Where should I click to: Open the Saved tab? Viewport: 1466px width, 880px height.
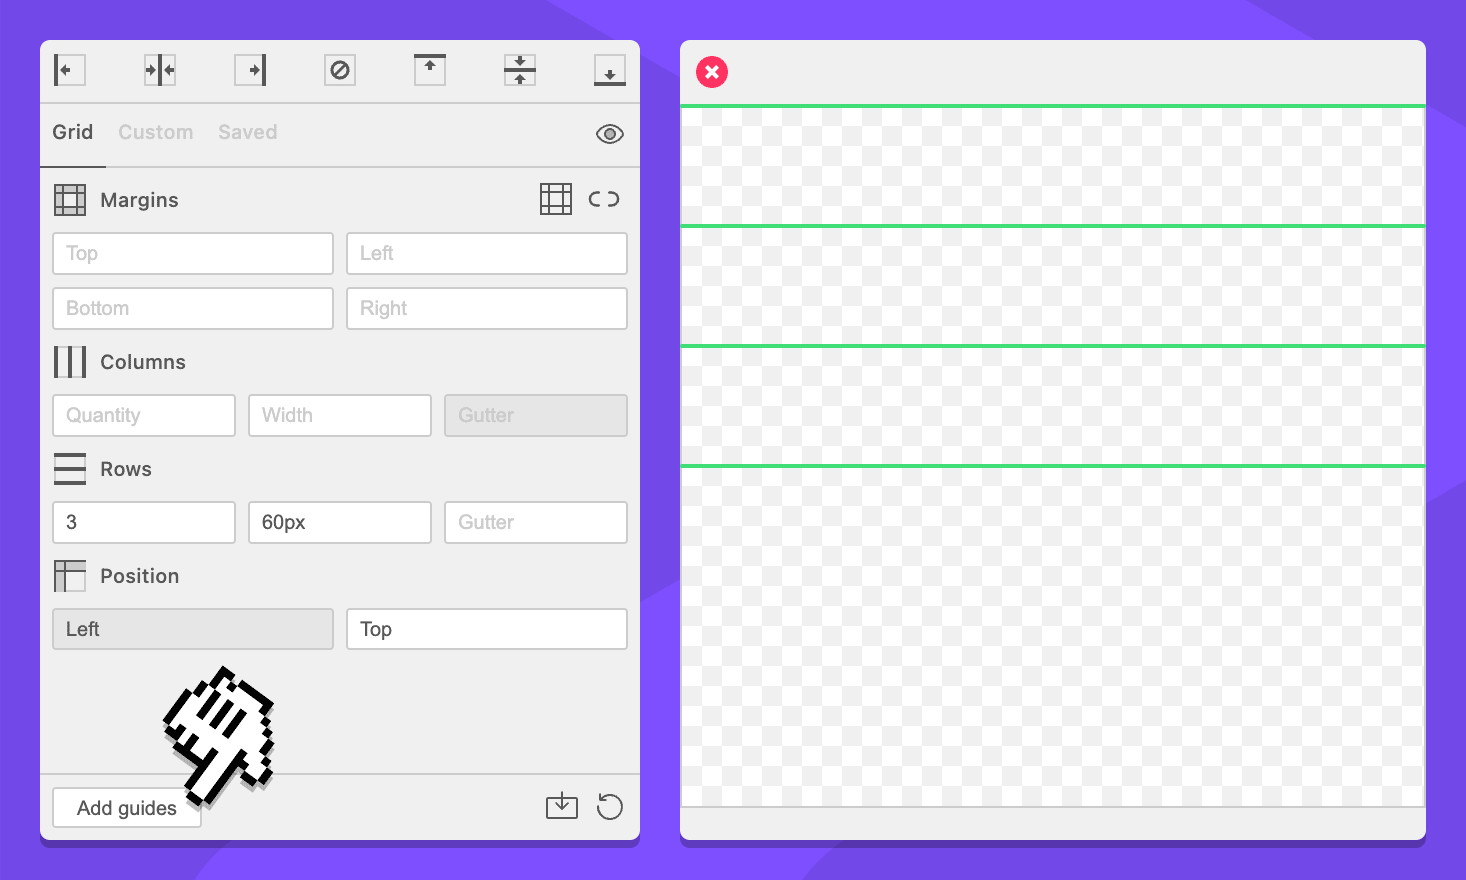(x=248, y=132)
